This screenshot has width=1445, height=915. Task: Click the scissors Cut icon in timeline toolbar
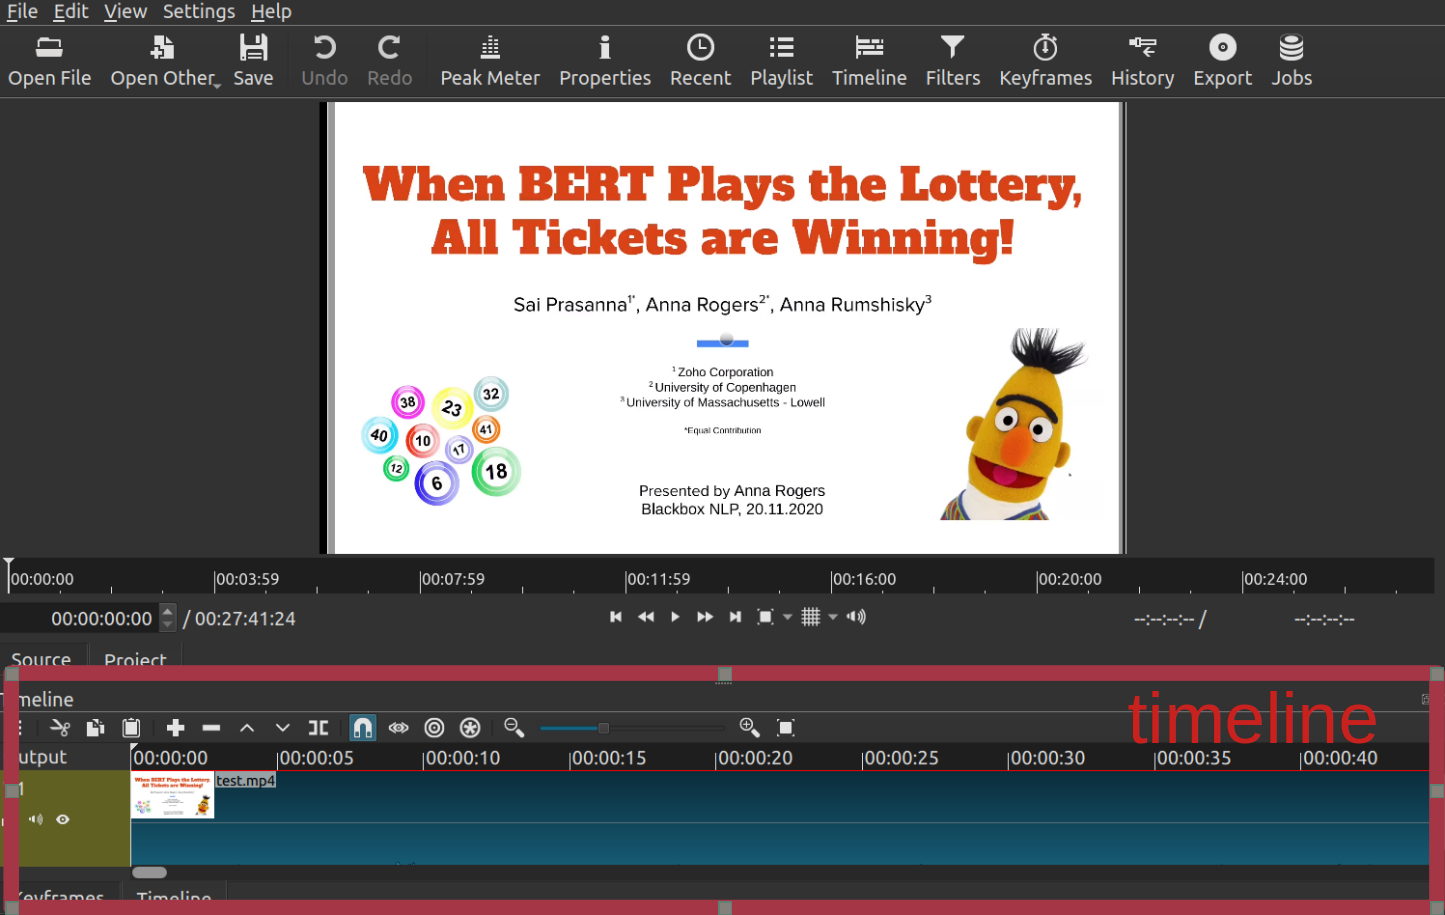(60, 728)
